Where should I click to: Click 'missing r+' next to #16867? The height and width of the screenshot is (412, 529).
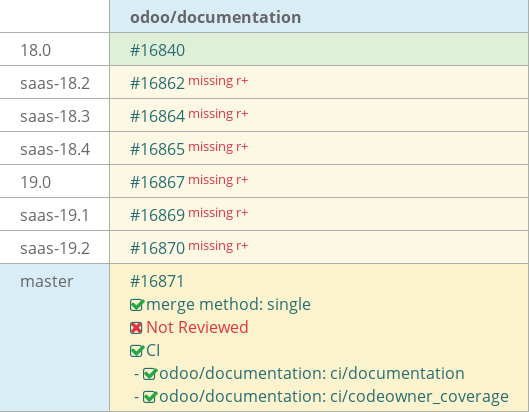[218, 180]
